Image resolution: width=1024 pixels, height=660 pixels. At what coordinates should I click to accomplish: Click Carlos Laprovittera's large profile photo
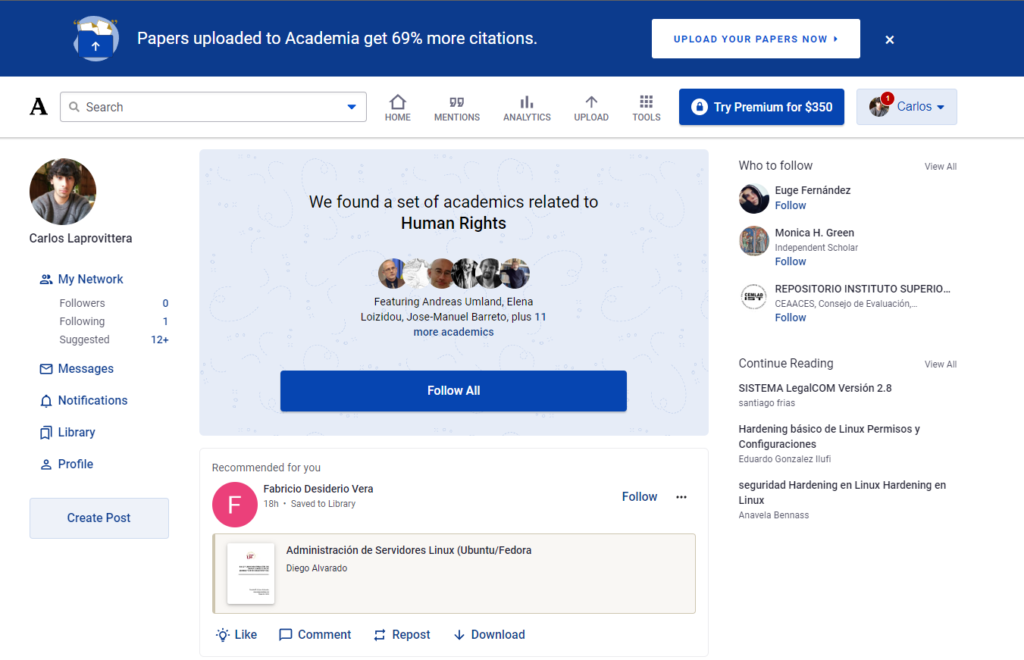(x=63, y=191)
